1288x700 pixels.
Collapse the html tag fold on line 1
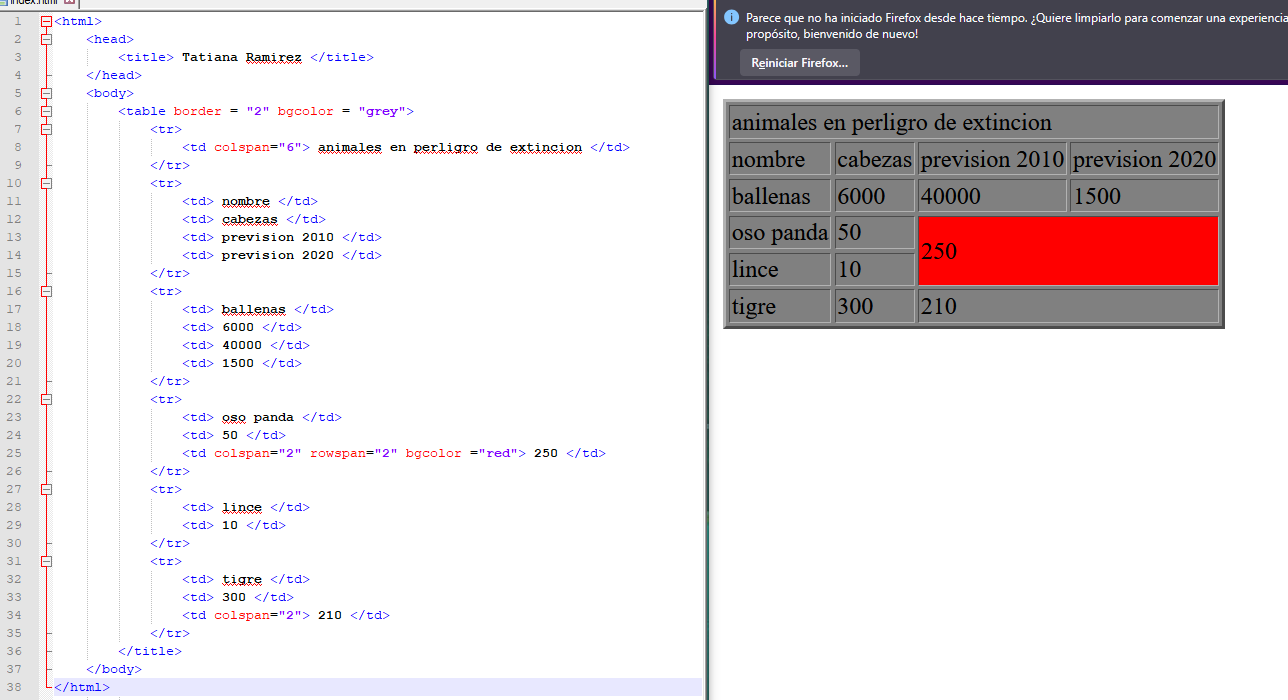46,21
